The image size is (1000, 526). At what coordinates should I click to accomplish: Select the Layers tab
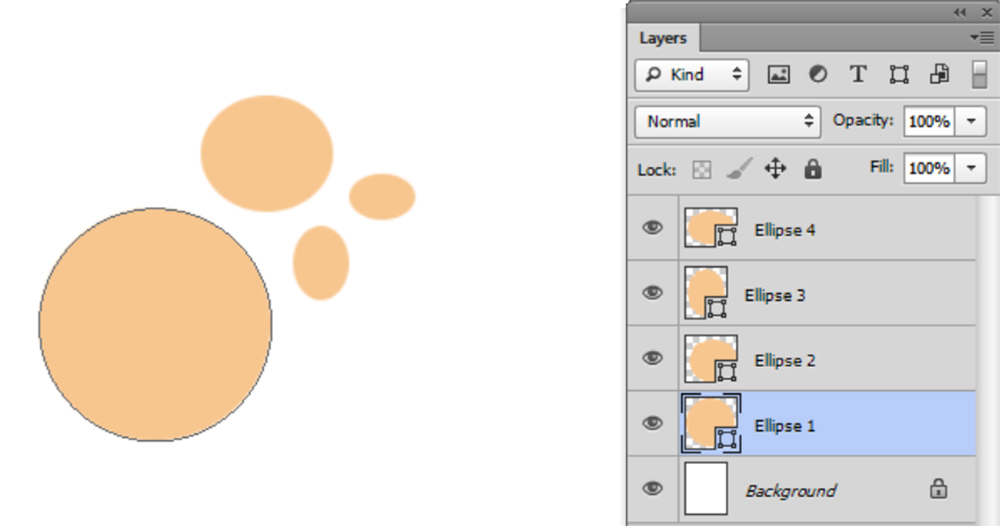(x=663, y=38)
